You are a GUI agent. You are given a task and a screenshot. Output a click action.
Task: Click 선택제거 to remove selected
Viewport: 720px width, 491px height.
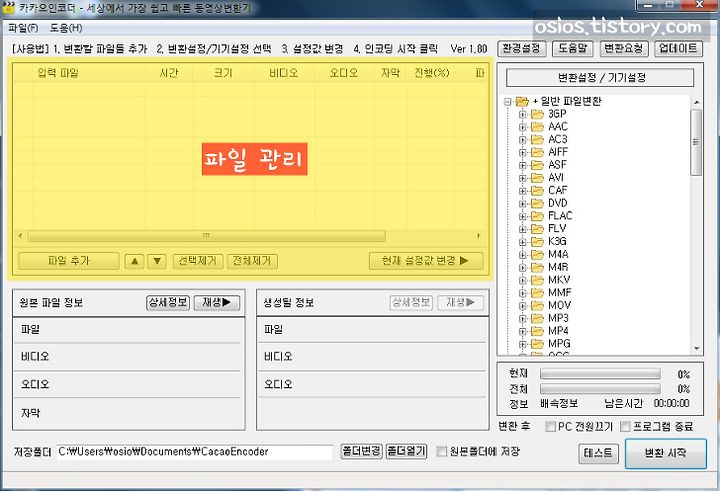pos(198,261)
